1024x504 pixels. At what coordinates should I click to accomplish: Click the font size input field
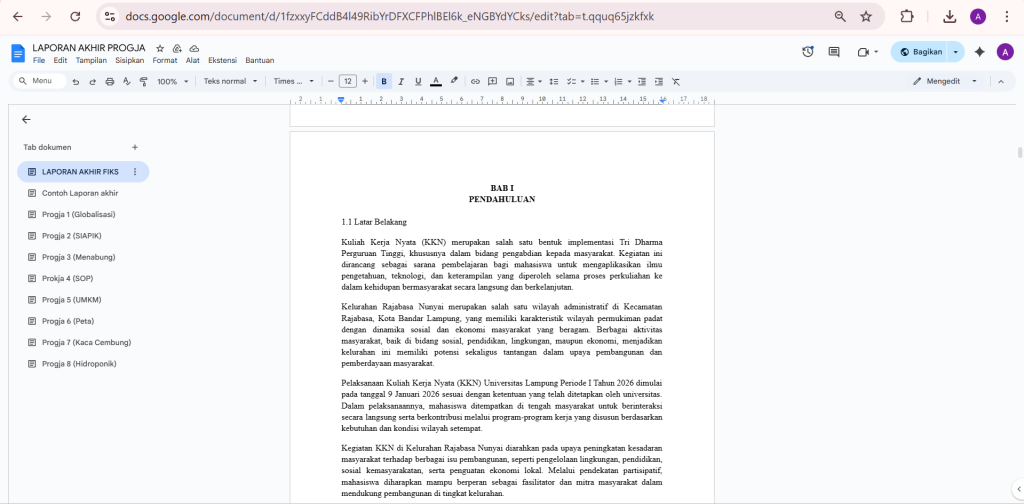pos(347,81)
